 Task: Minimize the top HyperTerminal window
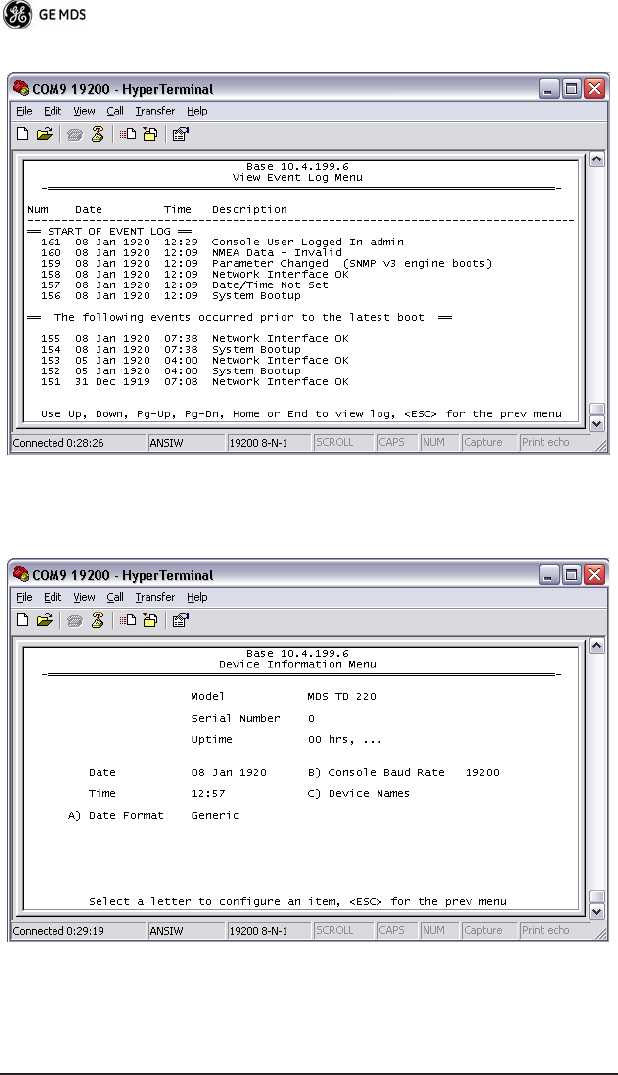click(x=549, y=89)
